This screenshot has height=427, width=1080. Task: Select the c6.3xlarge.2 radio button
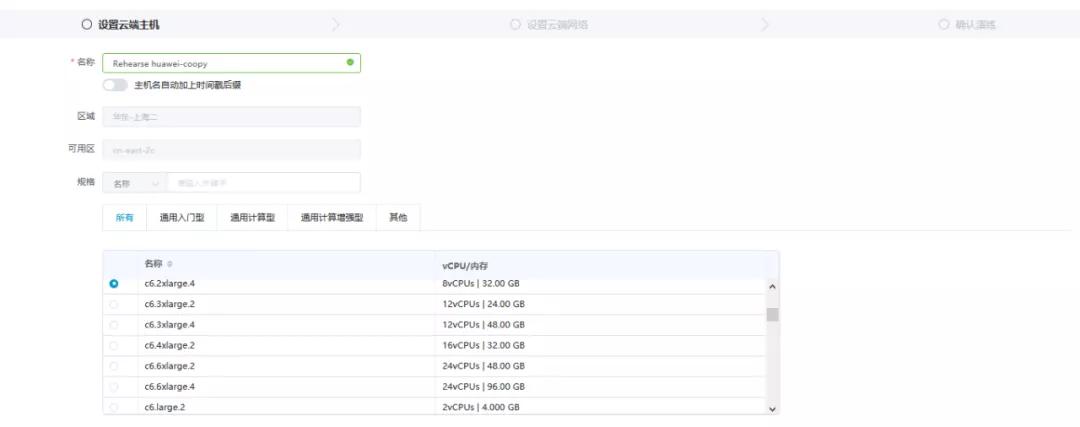point(114,304)
